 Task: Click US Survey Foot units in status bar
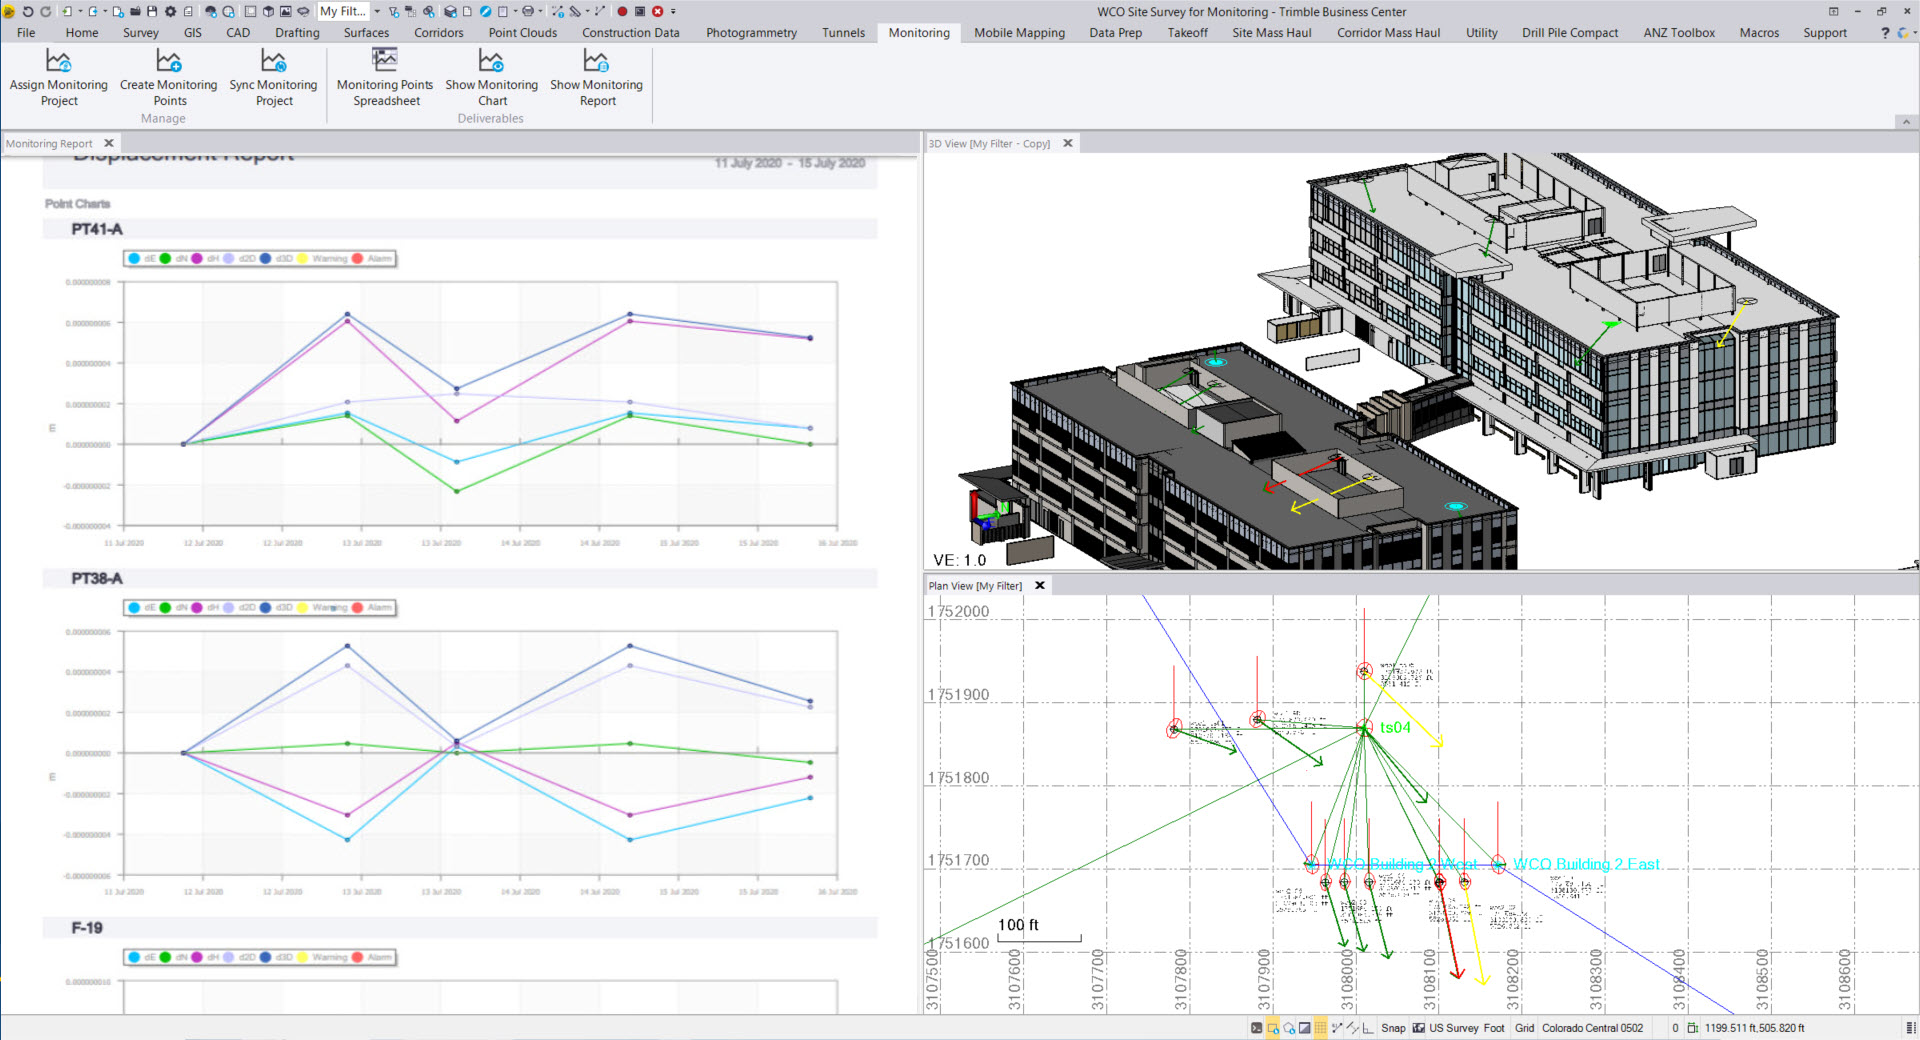pos(1466,1028)
